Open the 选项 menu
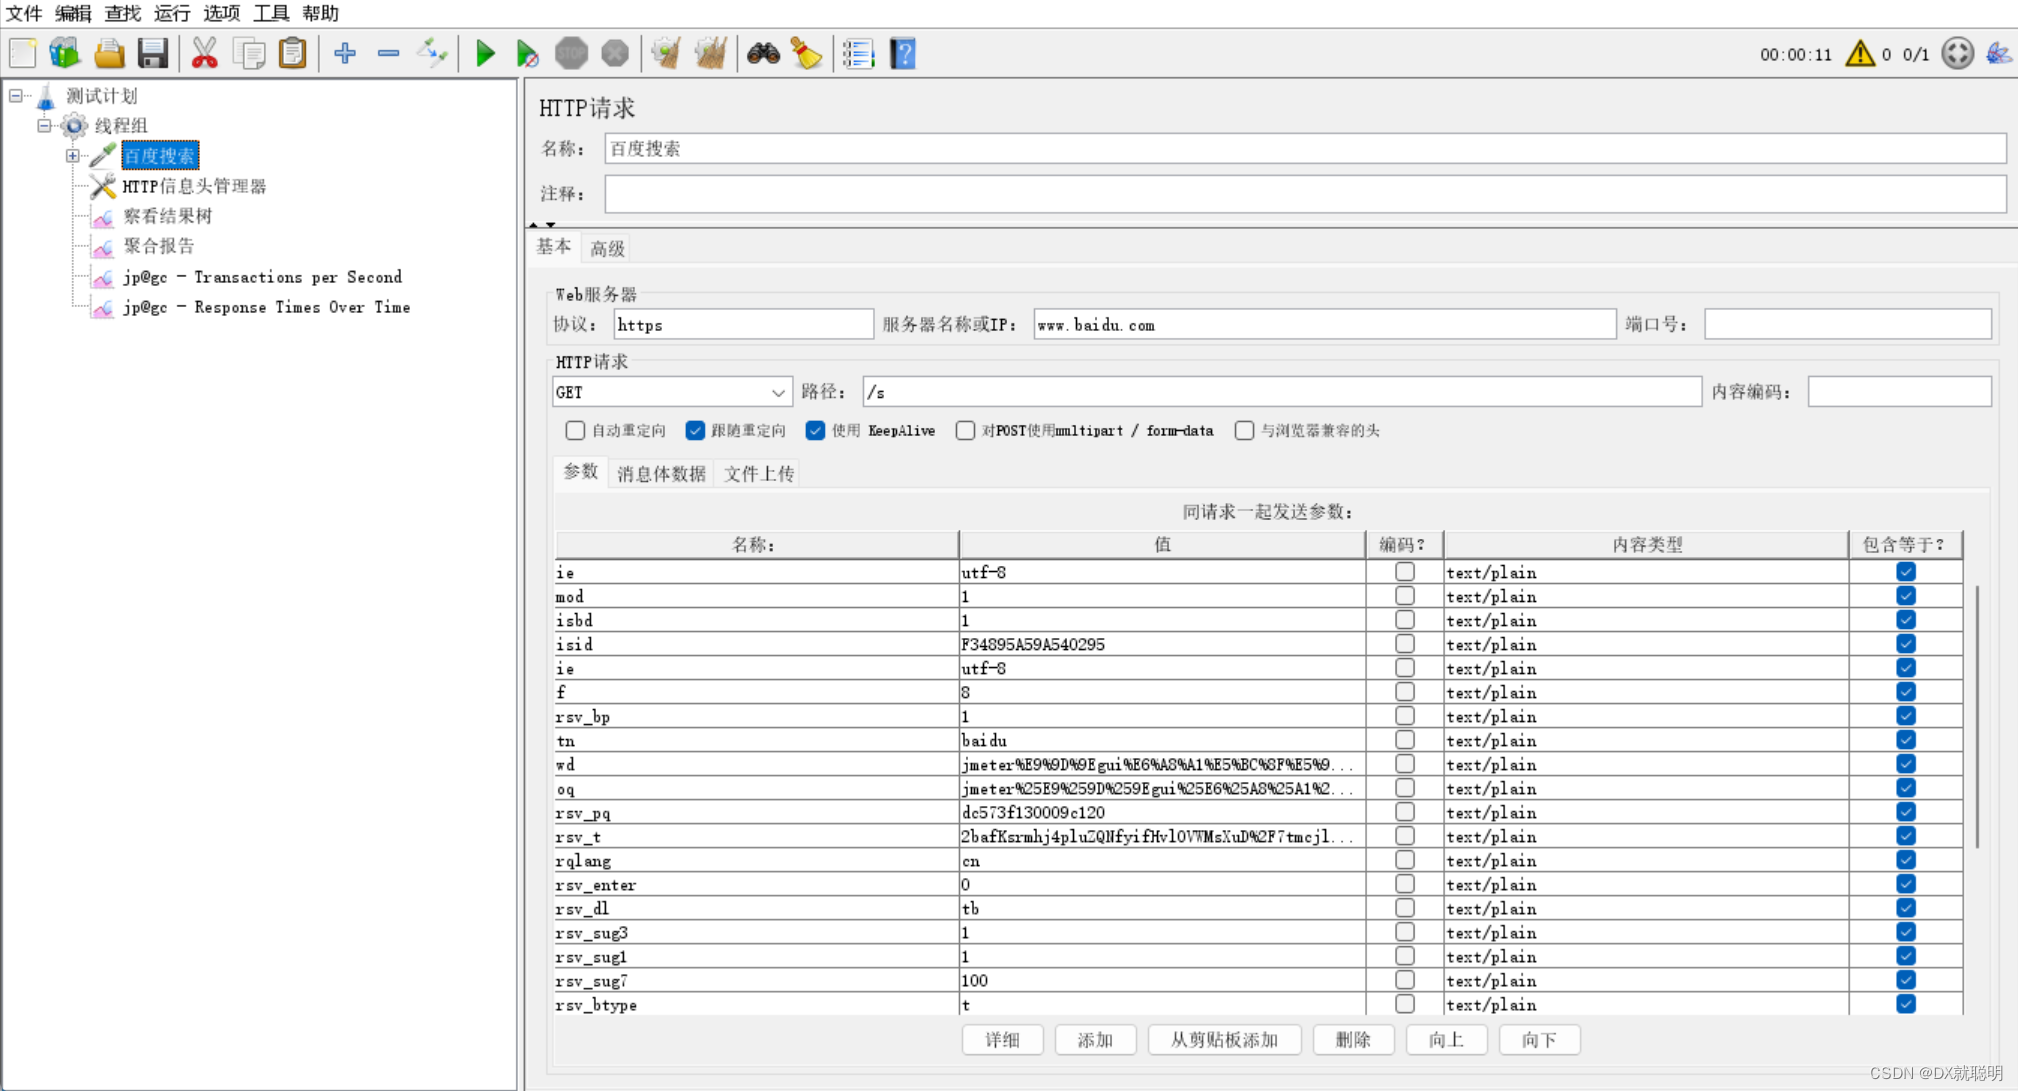 [x=222, y=13]
